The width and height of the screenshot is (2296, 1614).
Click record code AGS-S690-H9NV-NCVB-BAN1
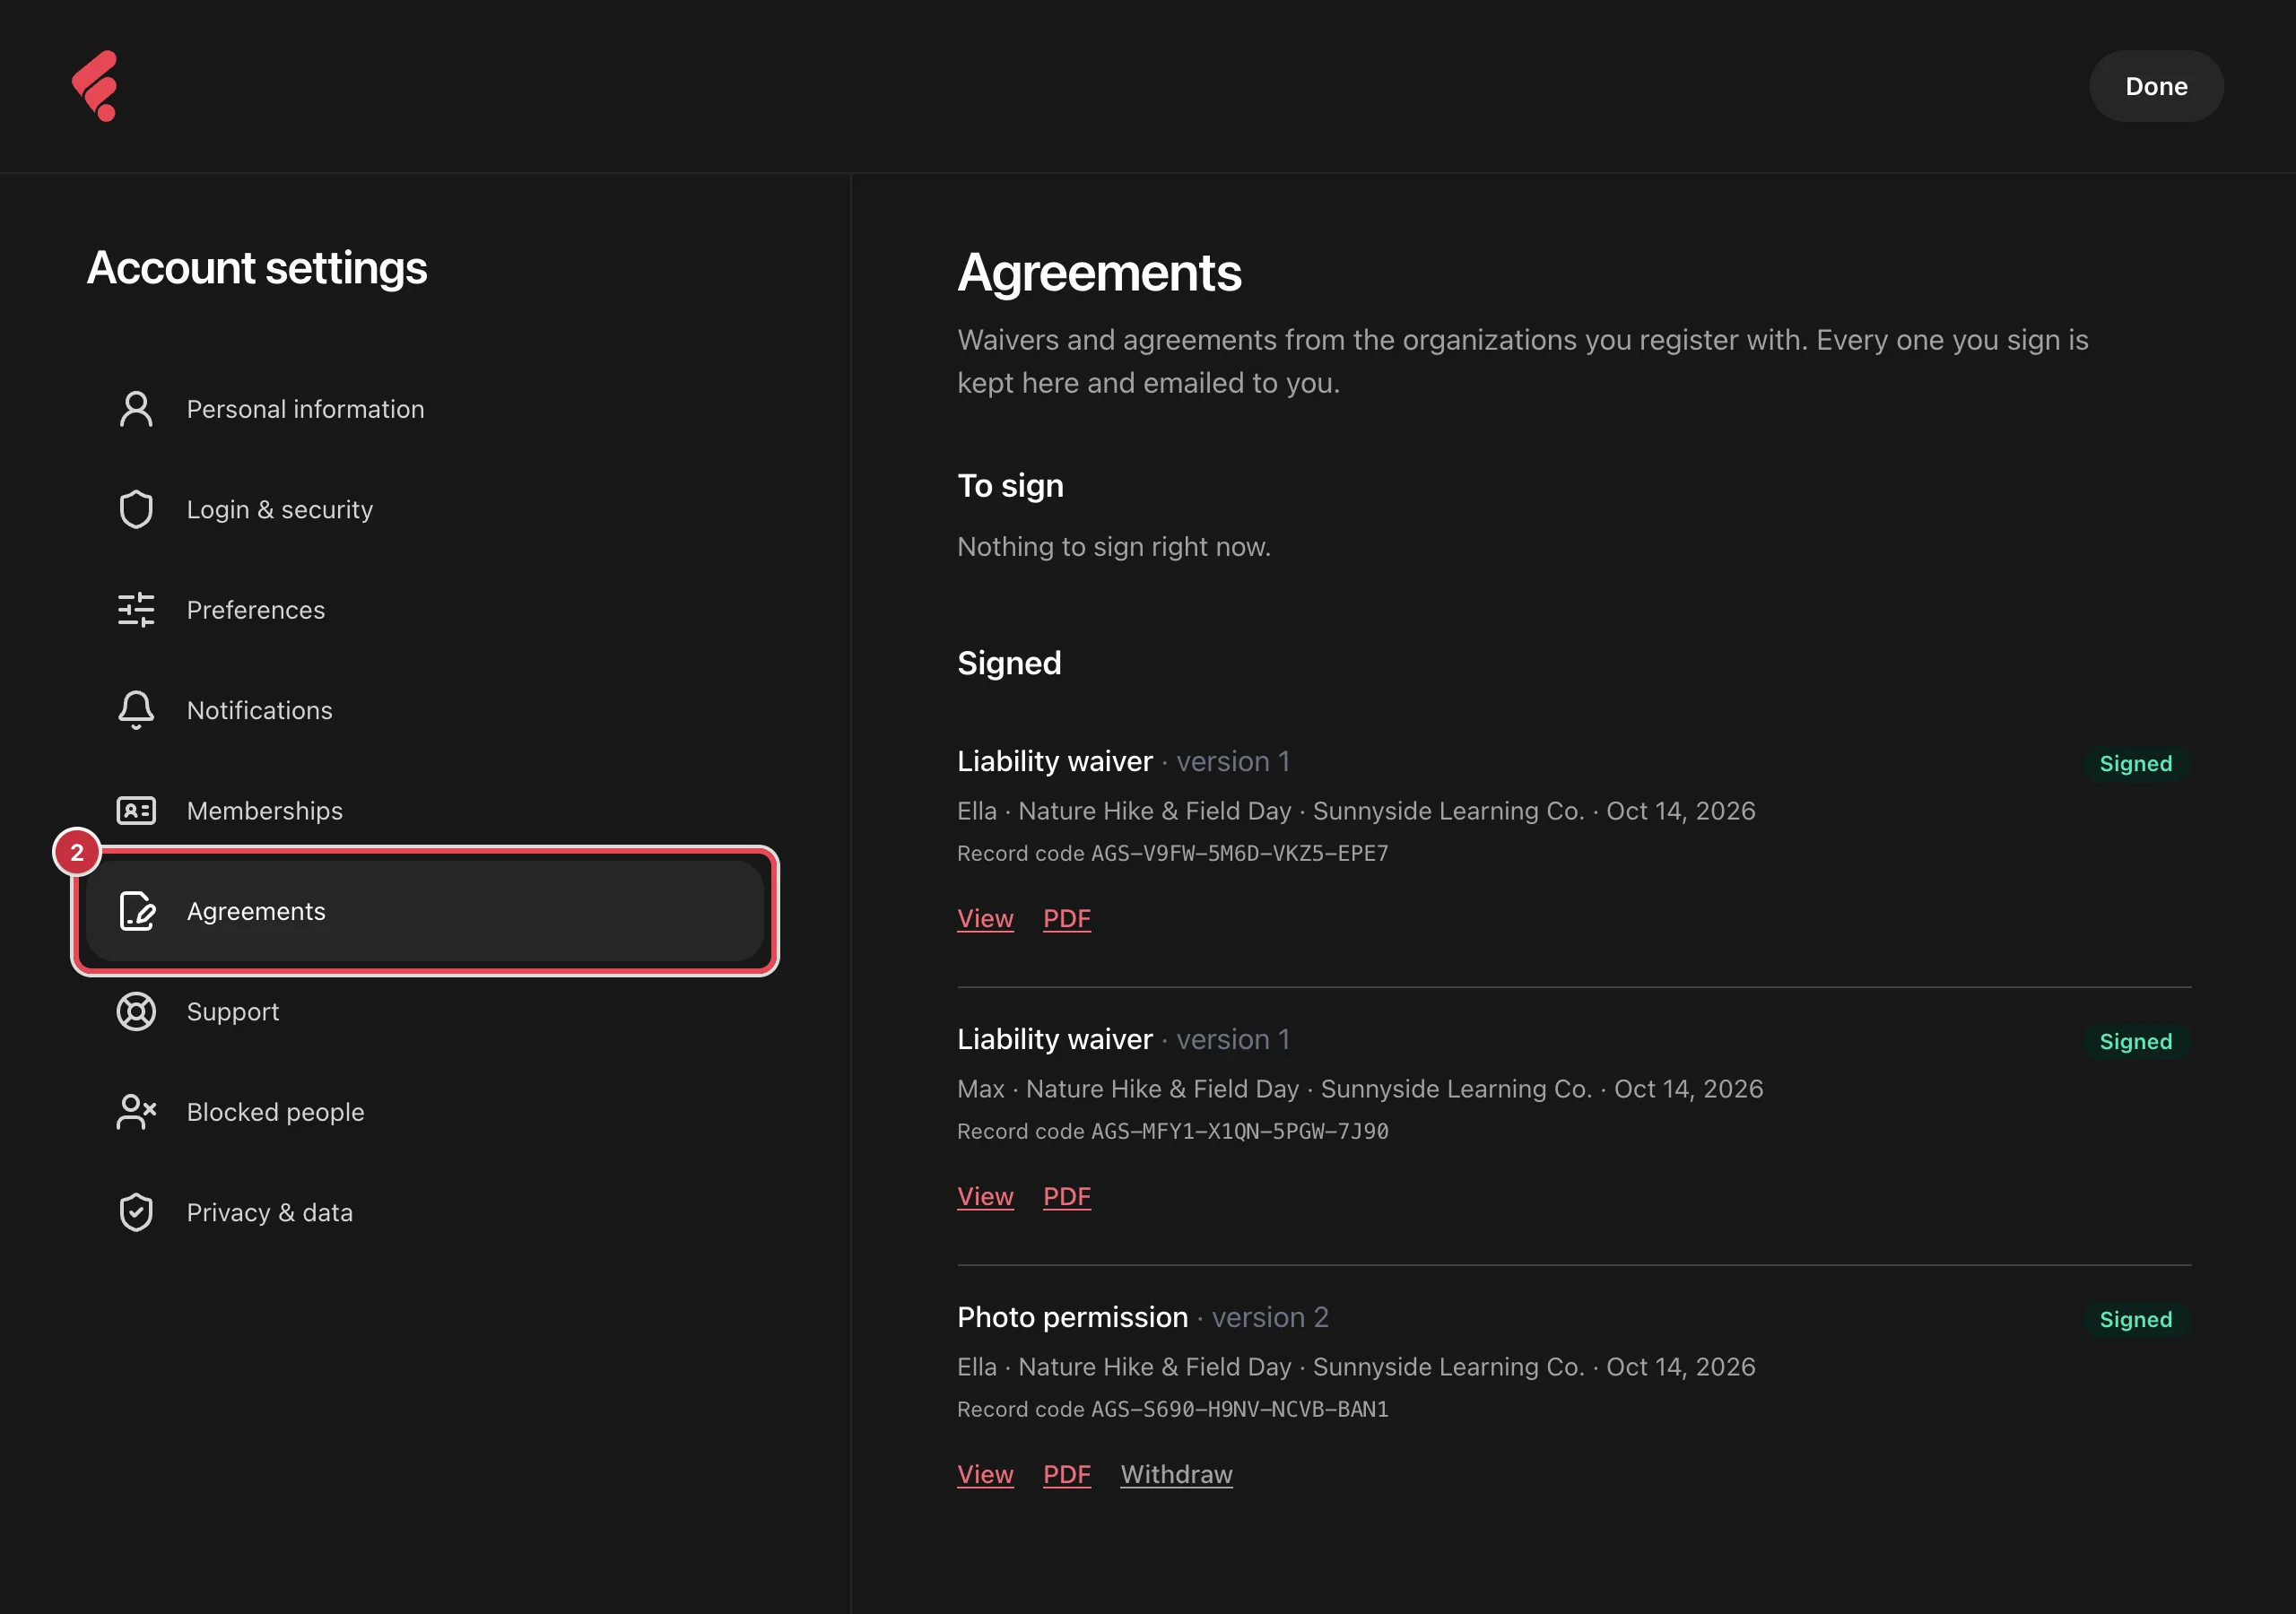(1239, 1410)
